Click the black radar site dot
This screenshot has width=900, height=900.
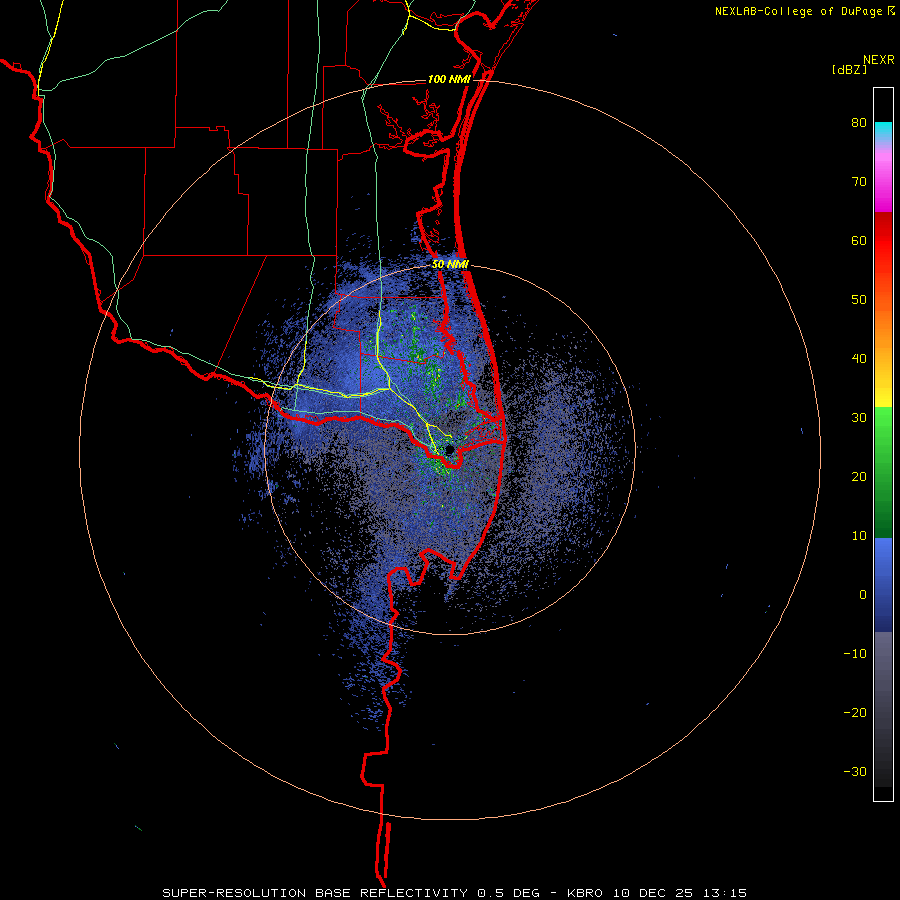(449, 449)
